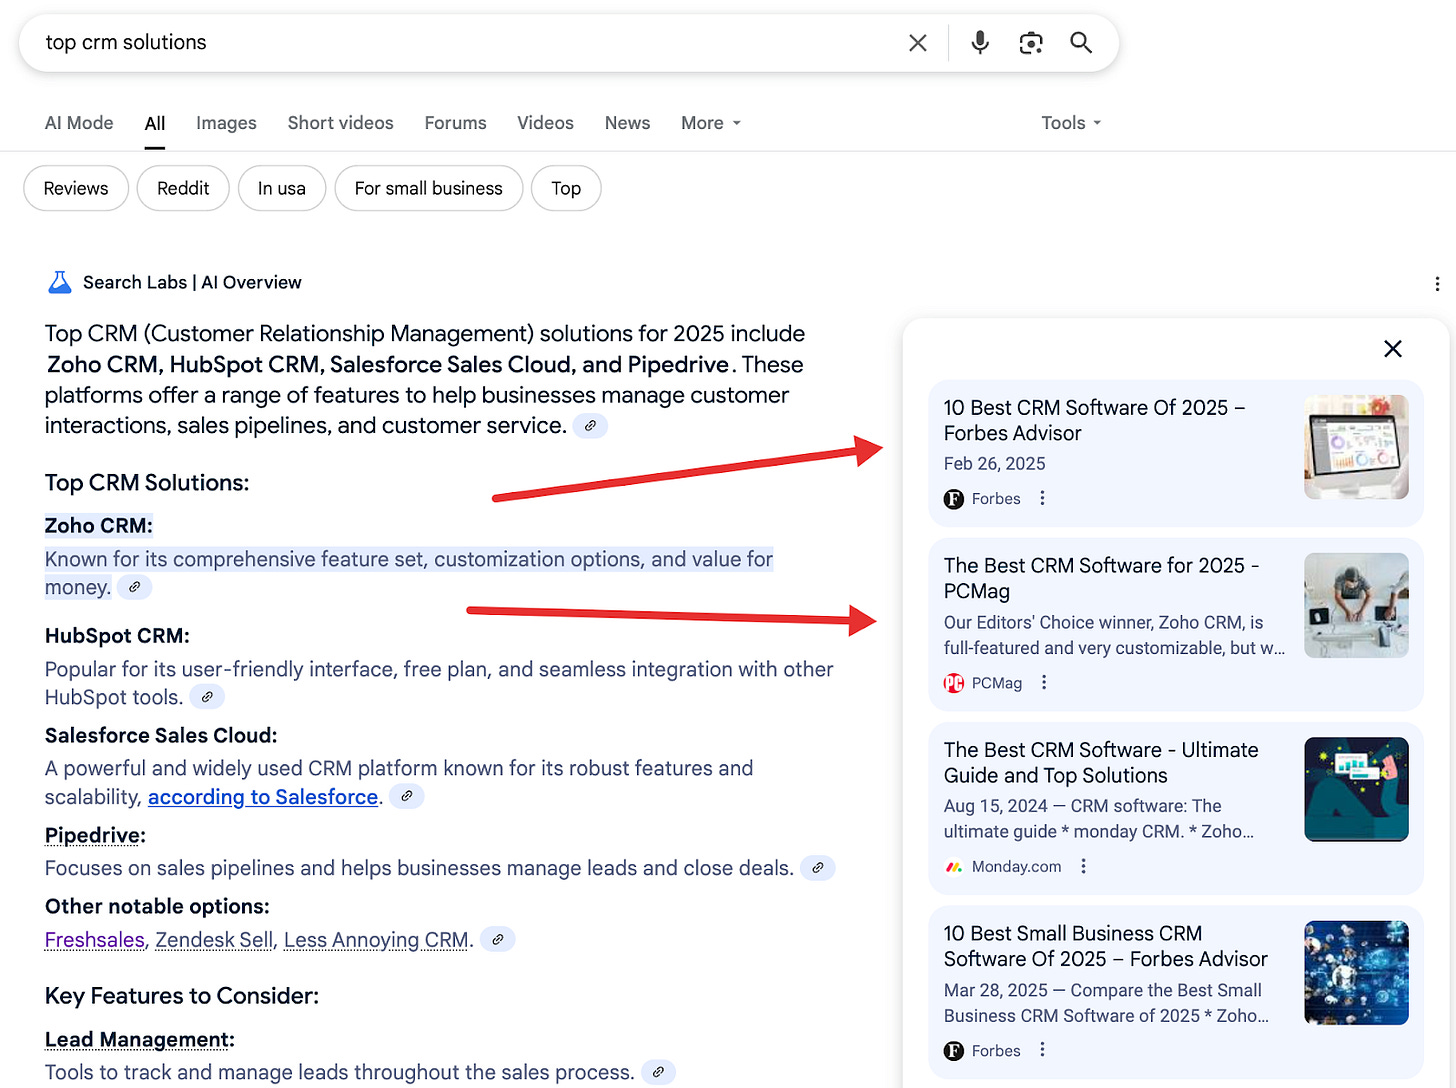The width and height of the screenshot is (1456, 1088).
Task: Open three-dot menu on Small Business Forbes card
Action: 1042,1050
